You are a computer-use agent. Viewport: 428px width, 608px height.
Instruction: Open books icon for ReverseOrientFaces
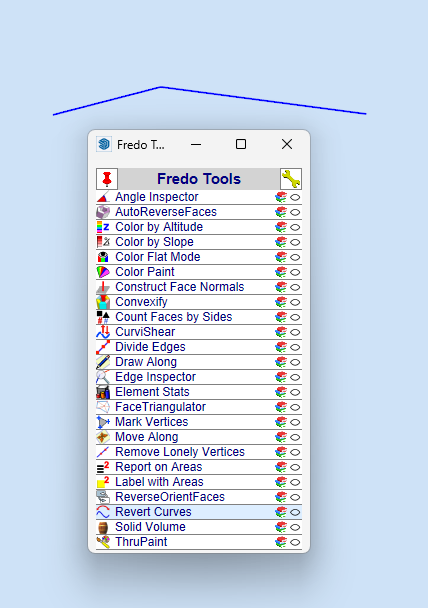(x=281, y=497)
